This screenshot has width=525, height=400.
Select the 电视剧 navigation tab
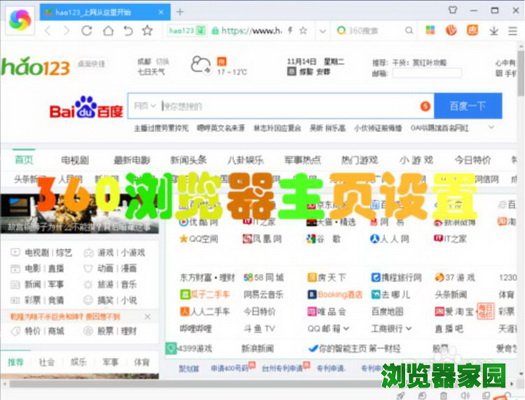click(75, 160)
